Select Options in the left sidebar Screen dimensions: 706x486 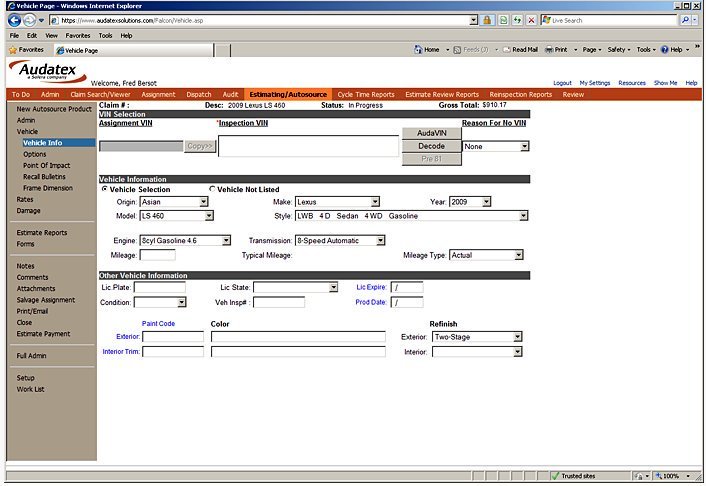[35, 154]
